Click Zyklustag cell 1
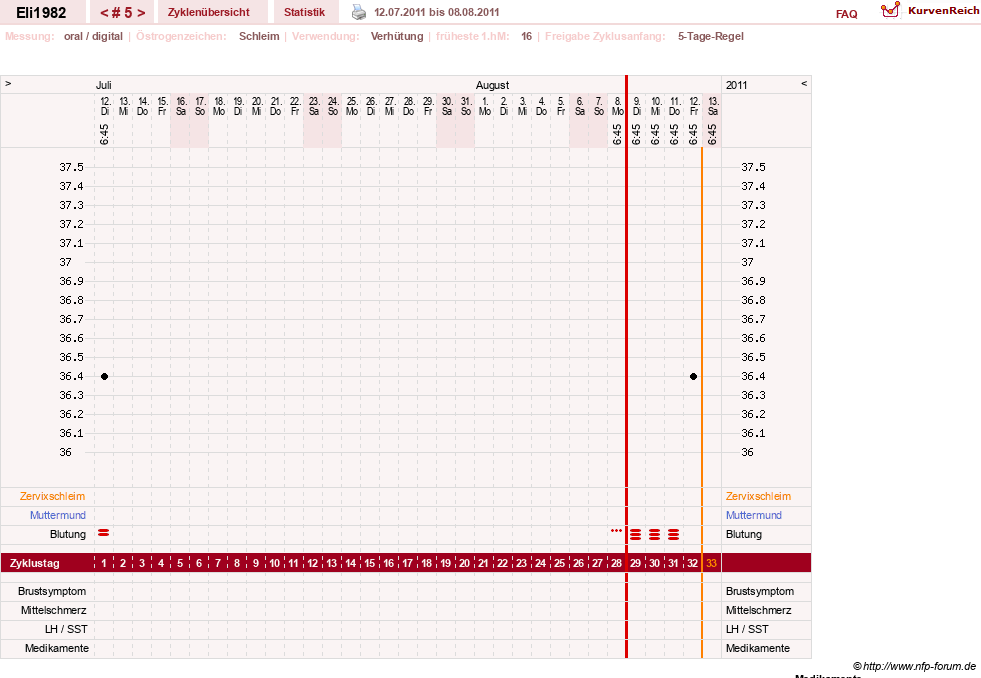Image resolution: width=981 pixels, height=678 pixels. click(x=104, y=563)
